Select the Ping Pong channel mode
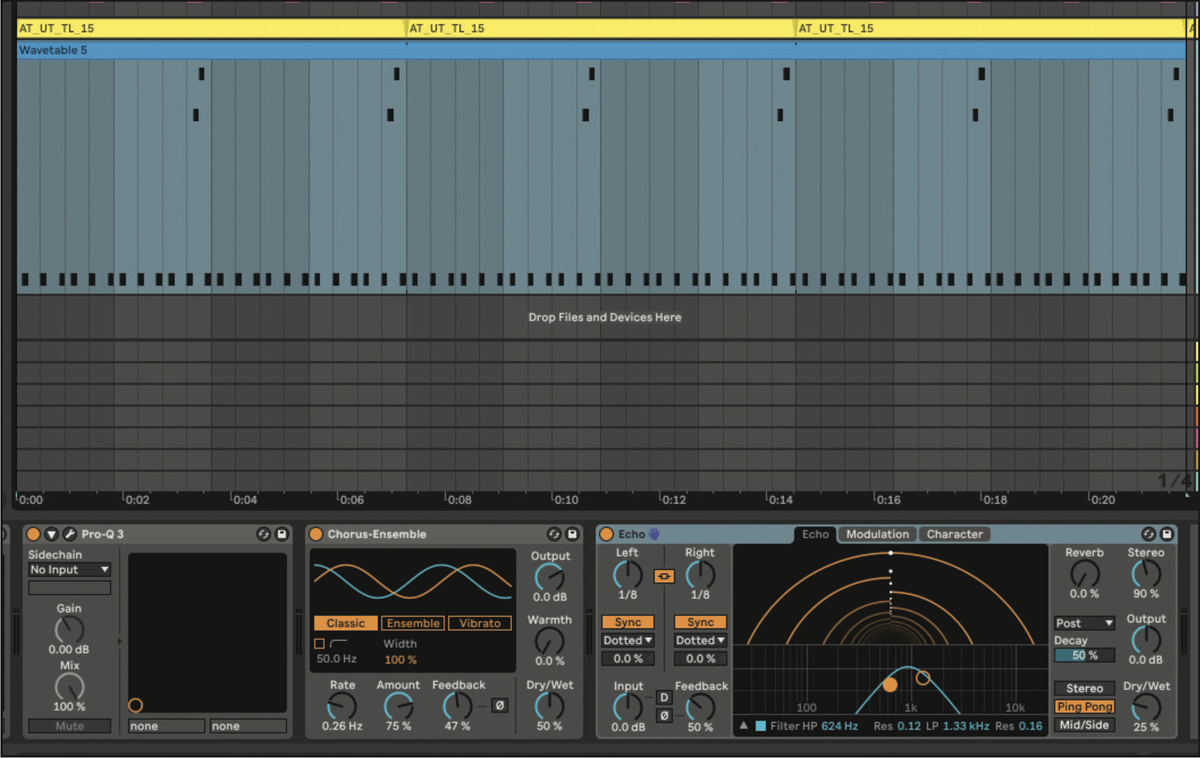Image resolution: width=1200 pixels, height=758 pixels. [x=1084, y=707]
